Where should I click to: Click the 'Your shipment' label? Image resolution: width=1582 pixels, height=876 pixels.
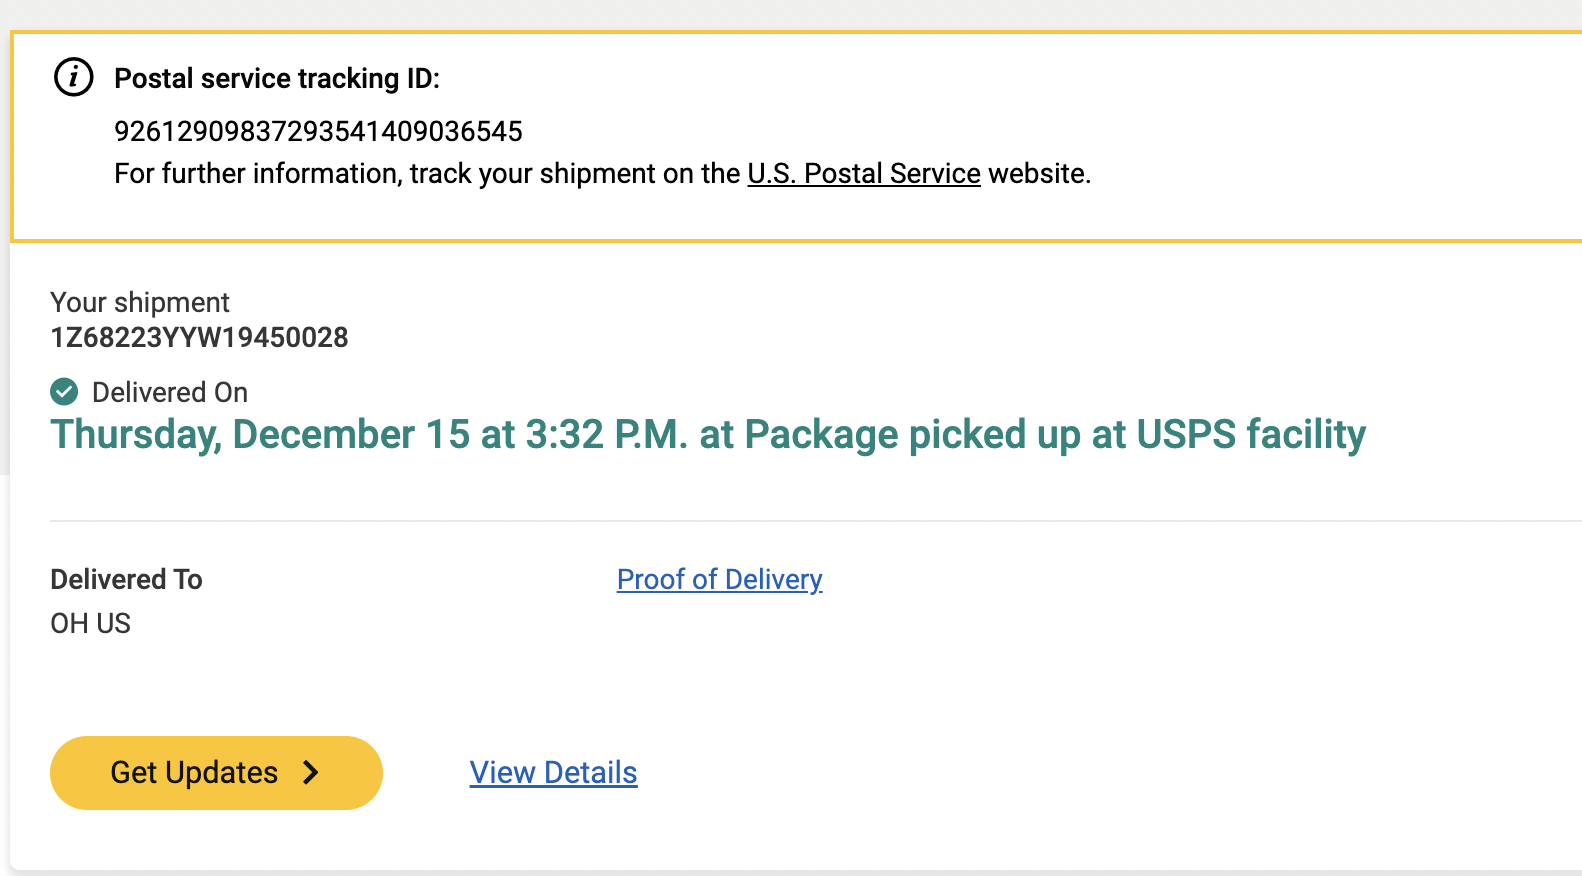click(140, 302)
